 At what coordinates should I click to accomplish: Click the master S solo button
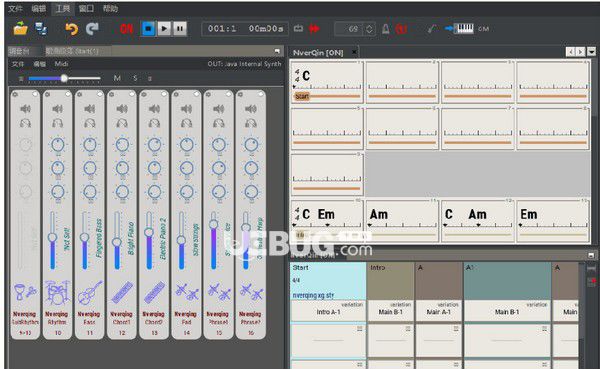click(x=135, y=78)
